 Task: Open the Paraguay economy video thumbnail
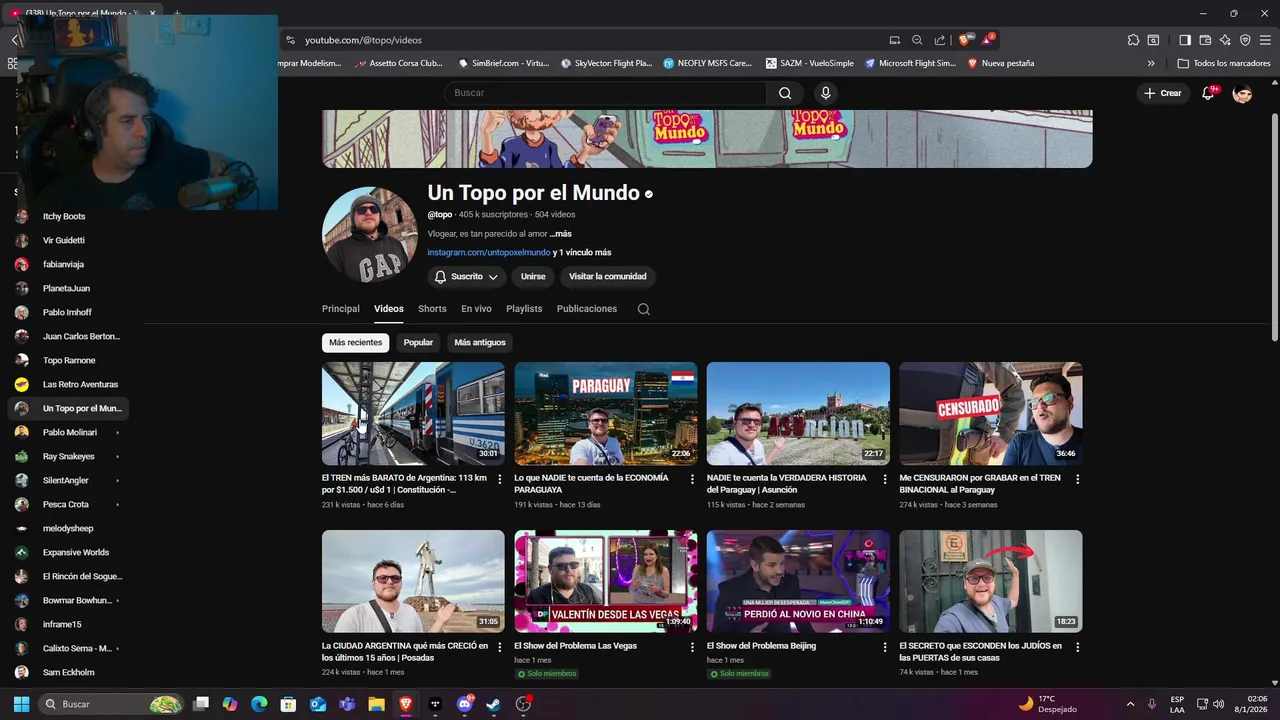[606, 414]
